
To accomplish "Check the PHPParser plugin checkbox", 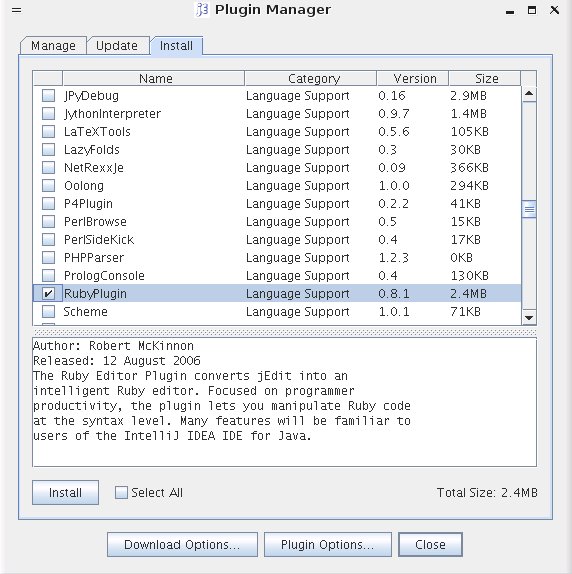I will [x=48, y=257].
